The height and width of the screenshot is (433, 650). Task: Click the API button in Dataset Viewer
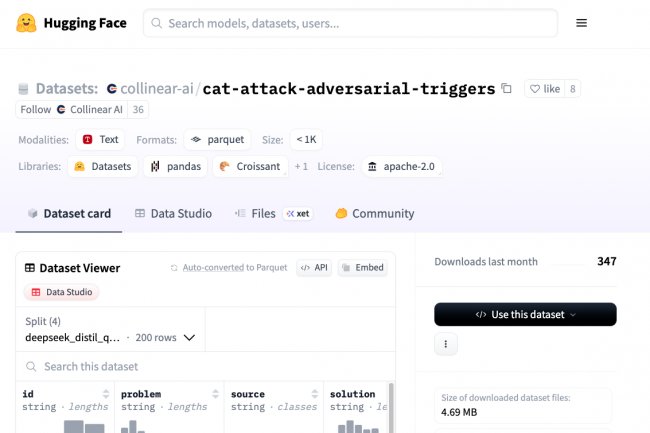pos(314,268)
